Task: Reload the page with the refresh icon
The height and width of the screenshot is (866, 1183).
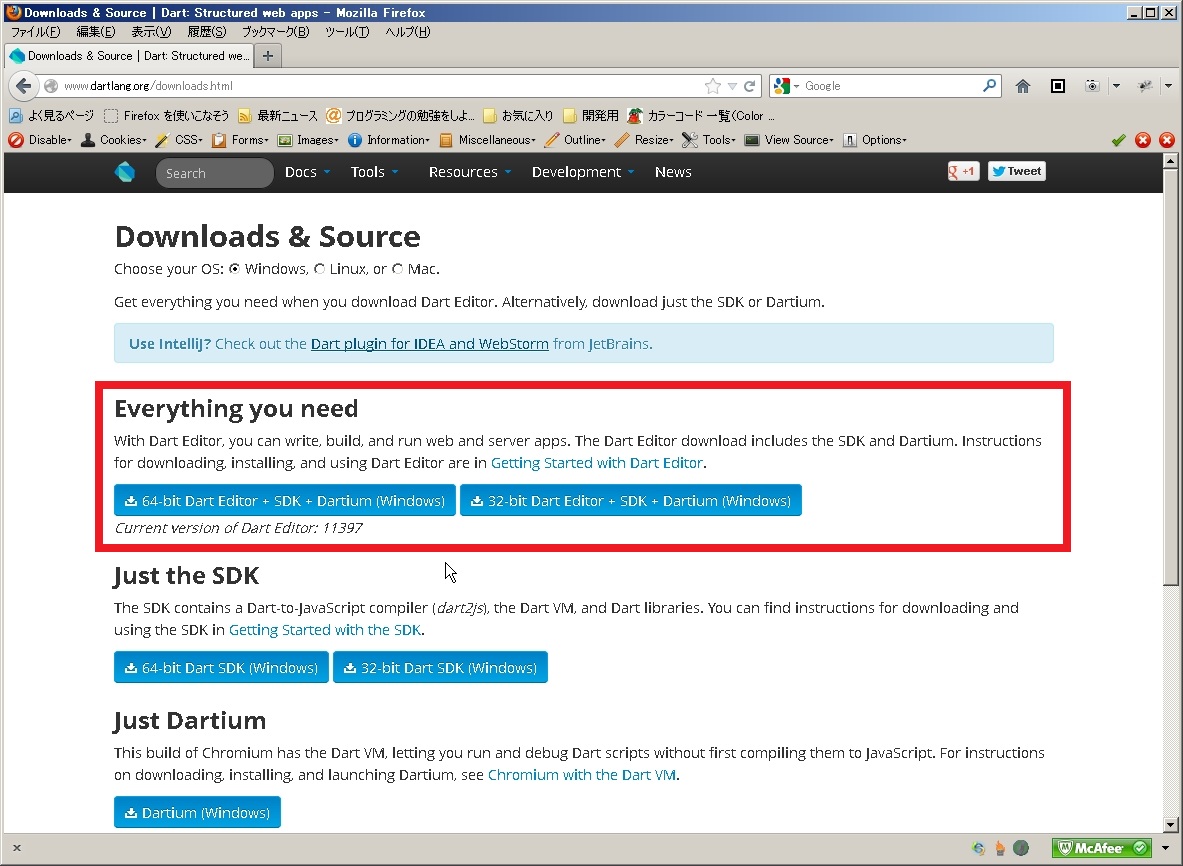Action: pyautogui.click(x=749, y=86)
